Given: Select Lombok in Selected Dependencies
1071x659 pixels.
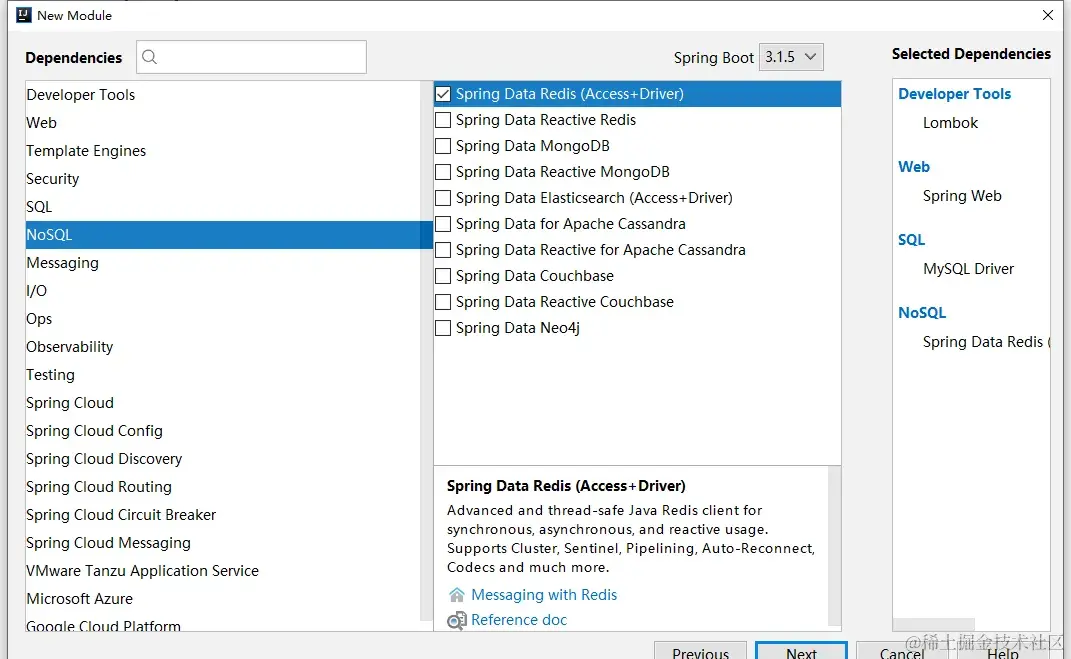Looking at the screenshot, I should coord(950,123).
